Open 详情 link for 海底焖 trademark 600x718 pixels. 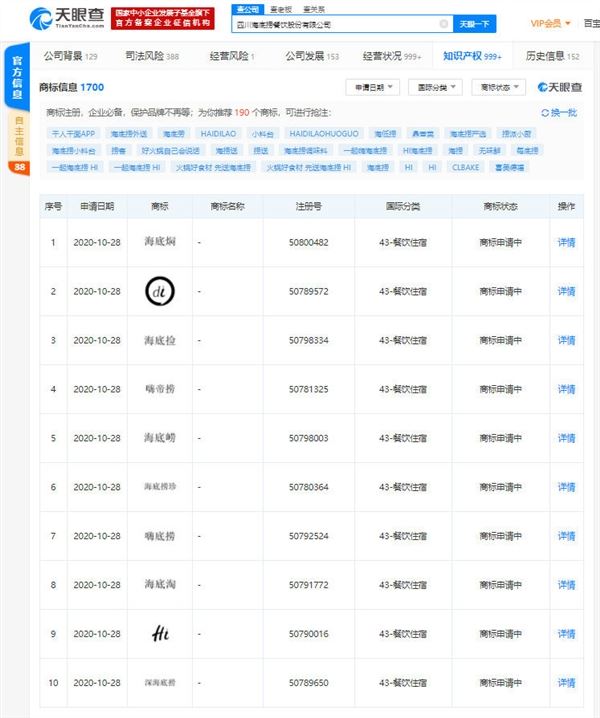coord(566,242)
